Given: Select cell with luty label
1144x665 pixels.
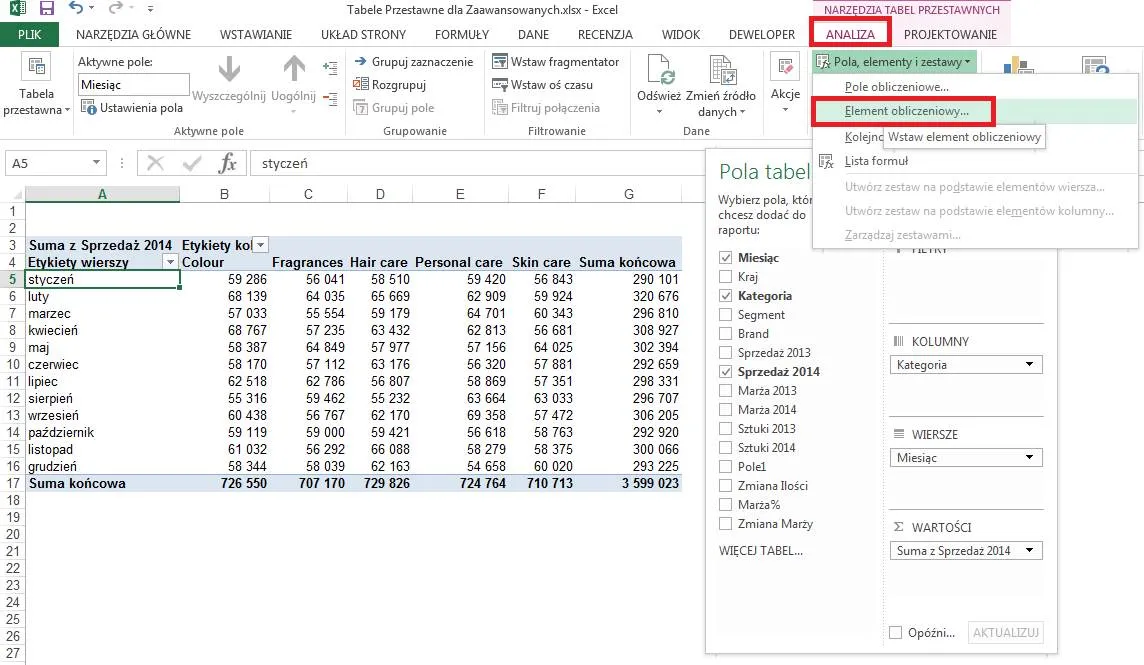Looking at the screenshot, I should pos(102,296).
